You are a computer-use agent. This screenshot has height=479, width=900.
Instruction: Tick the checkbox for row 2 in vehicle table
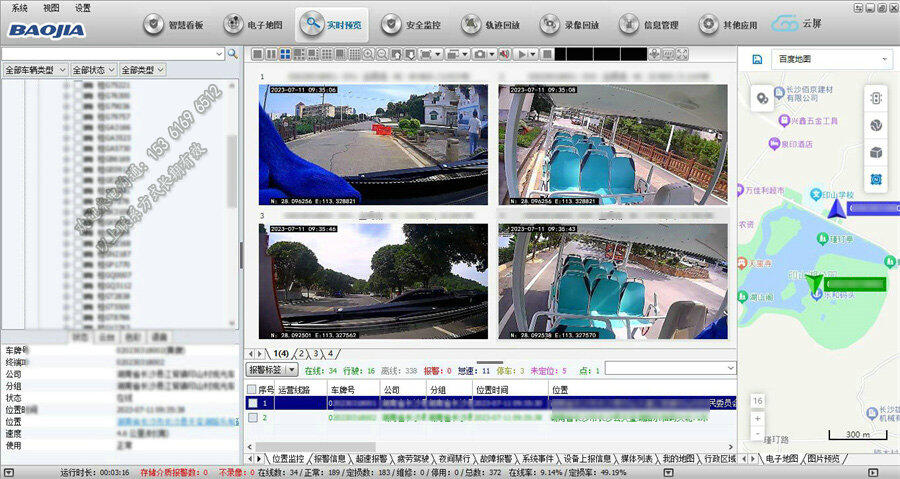click(252, 418)
